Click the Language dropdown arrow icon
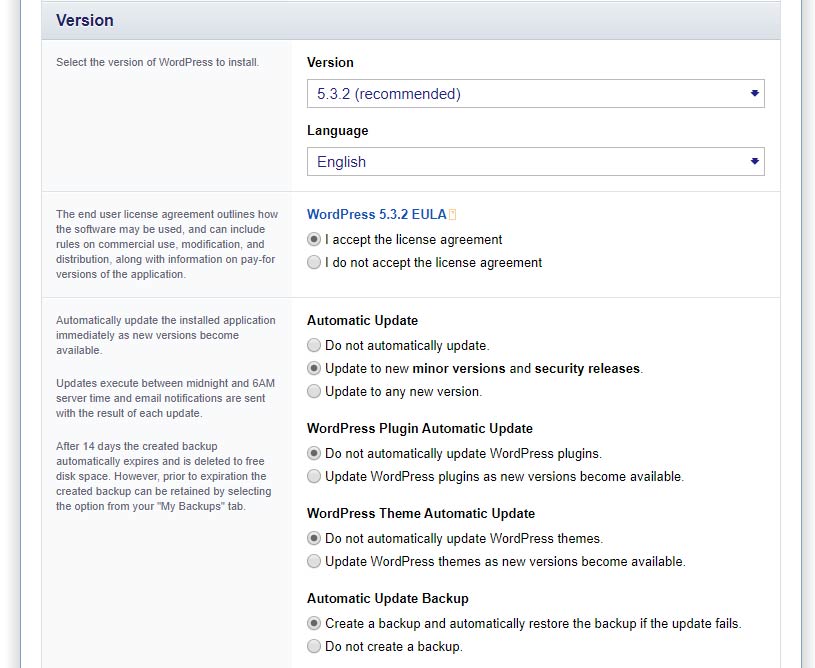 point(754,162)
